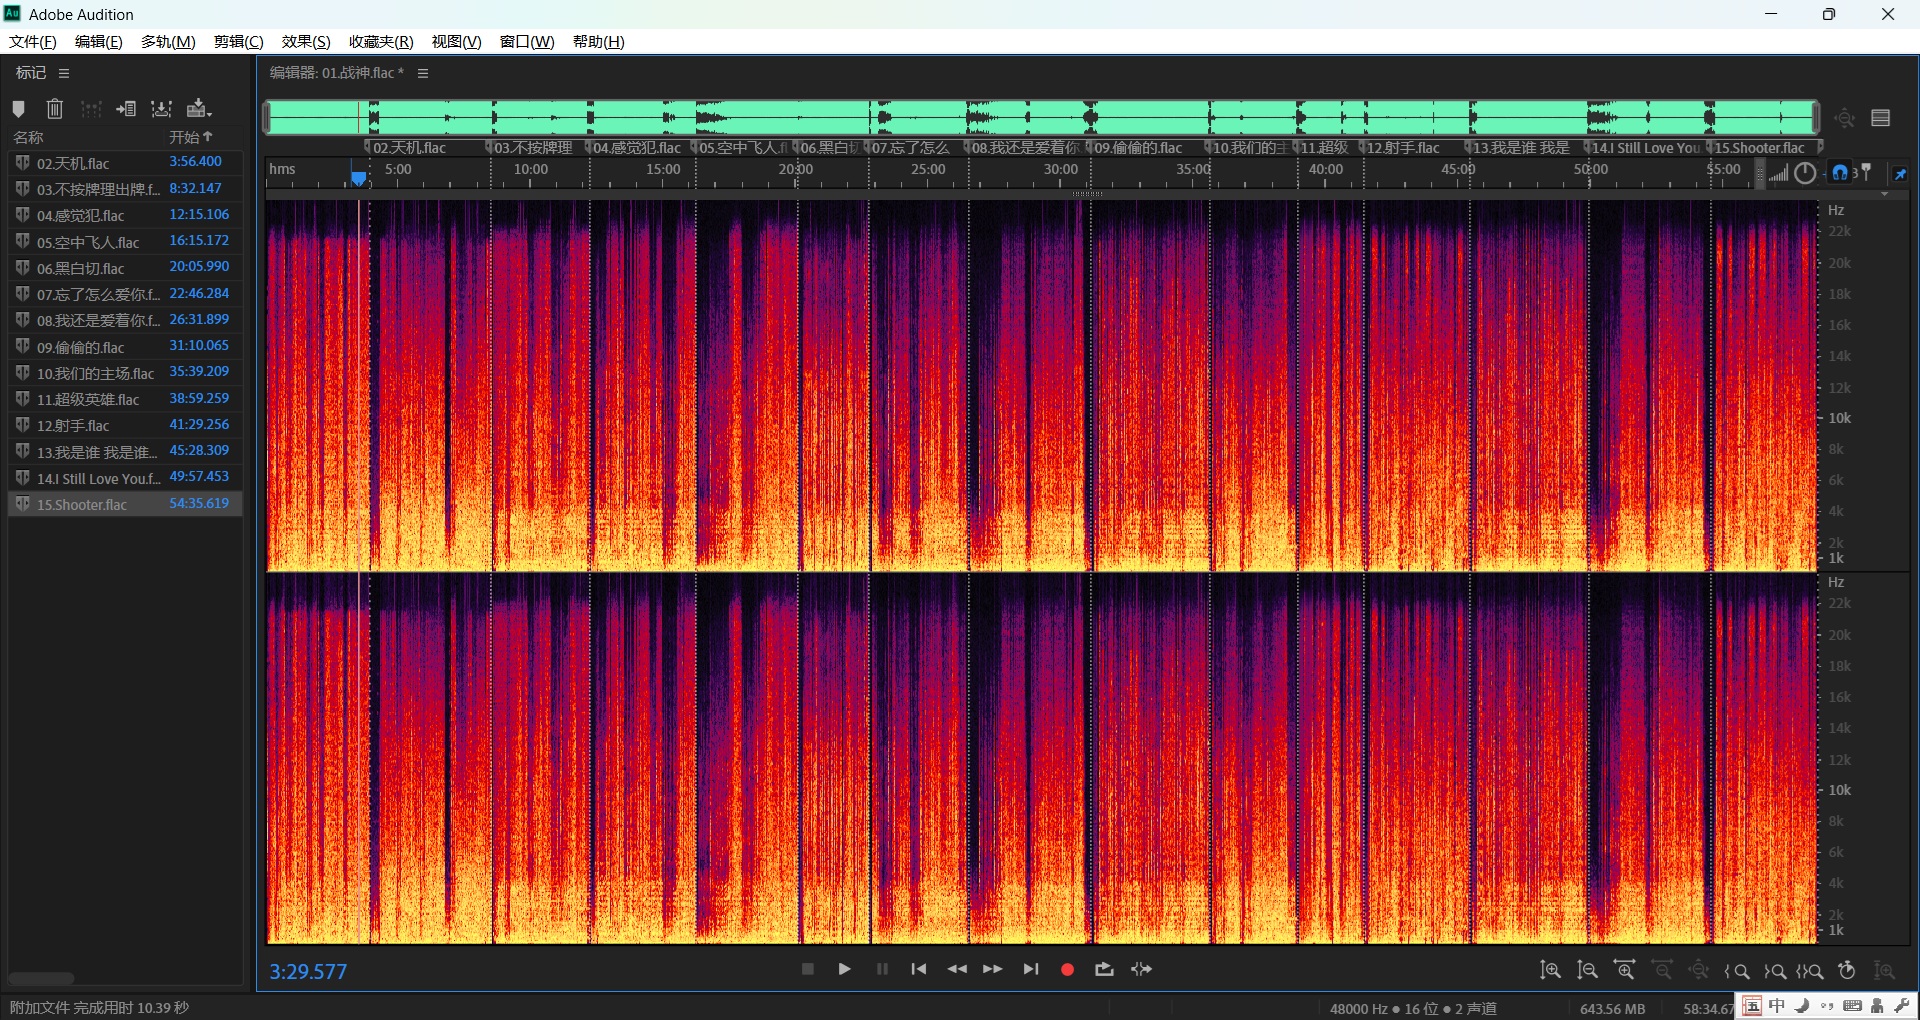The height and width of the screenshot is (1020, 1920).
Task: Toggle the snapping magnet button
Action: click(x=1840, y=173)
